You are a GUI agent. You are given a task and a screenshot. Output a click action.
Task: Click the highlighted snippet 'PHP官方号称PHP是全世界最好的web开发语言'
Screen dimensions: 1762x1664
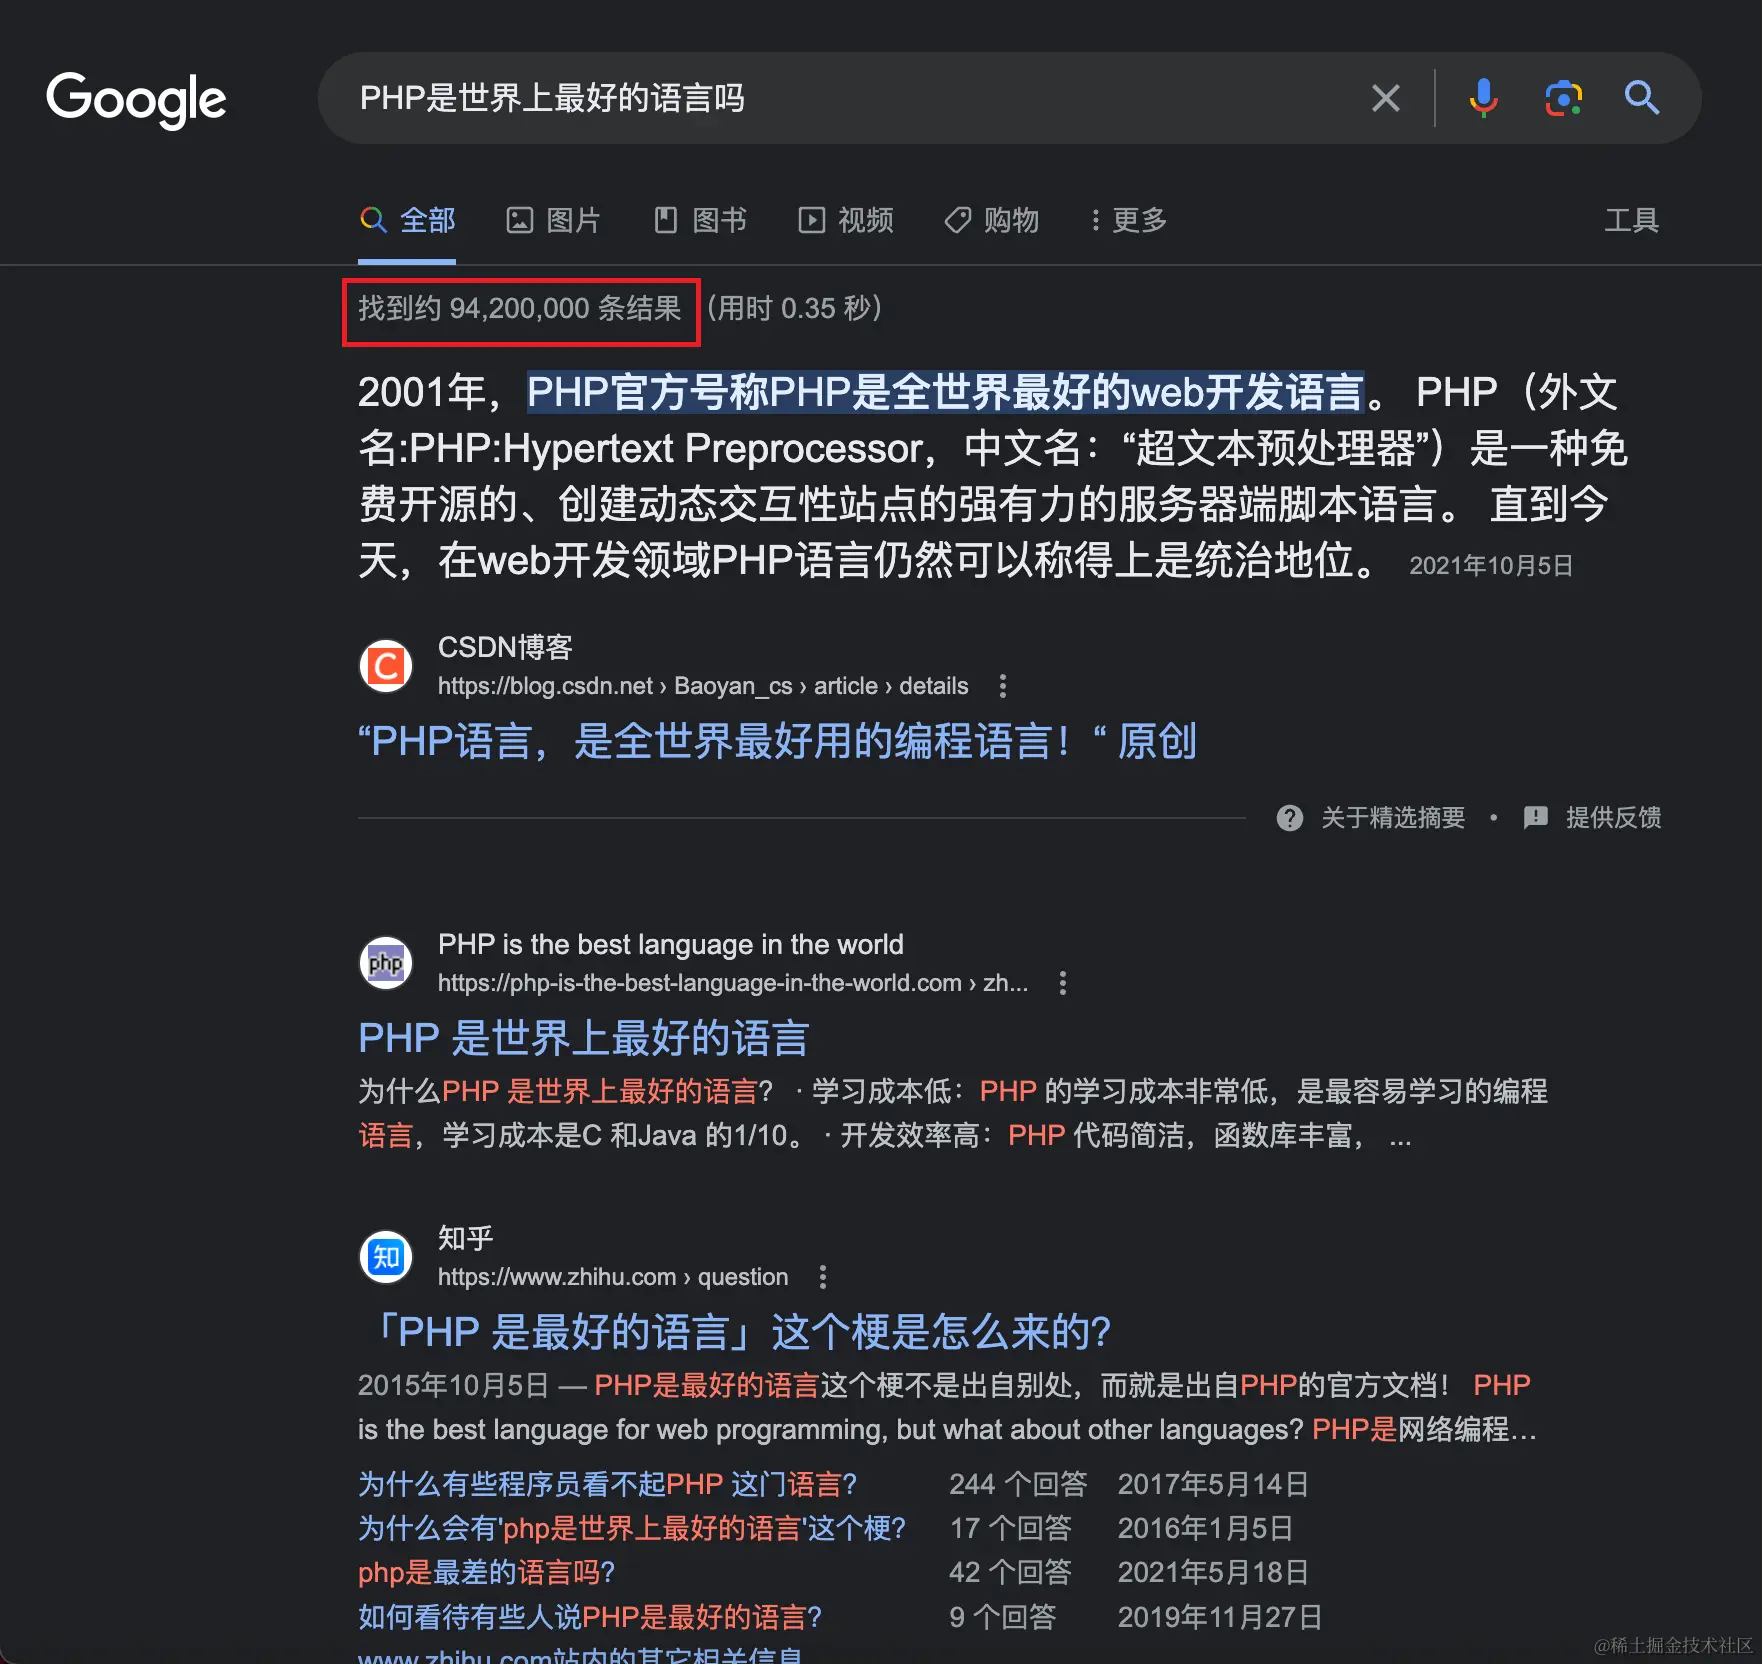click(945, 392)
